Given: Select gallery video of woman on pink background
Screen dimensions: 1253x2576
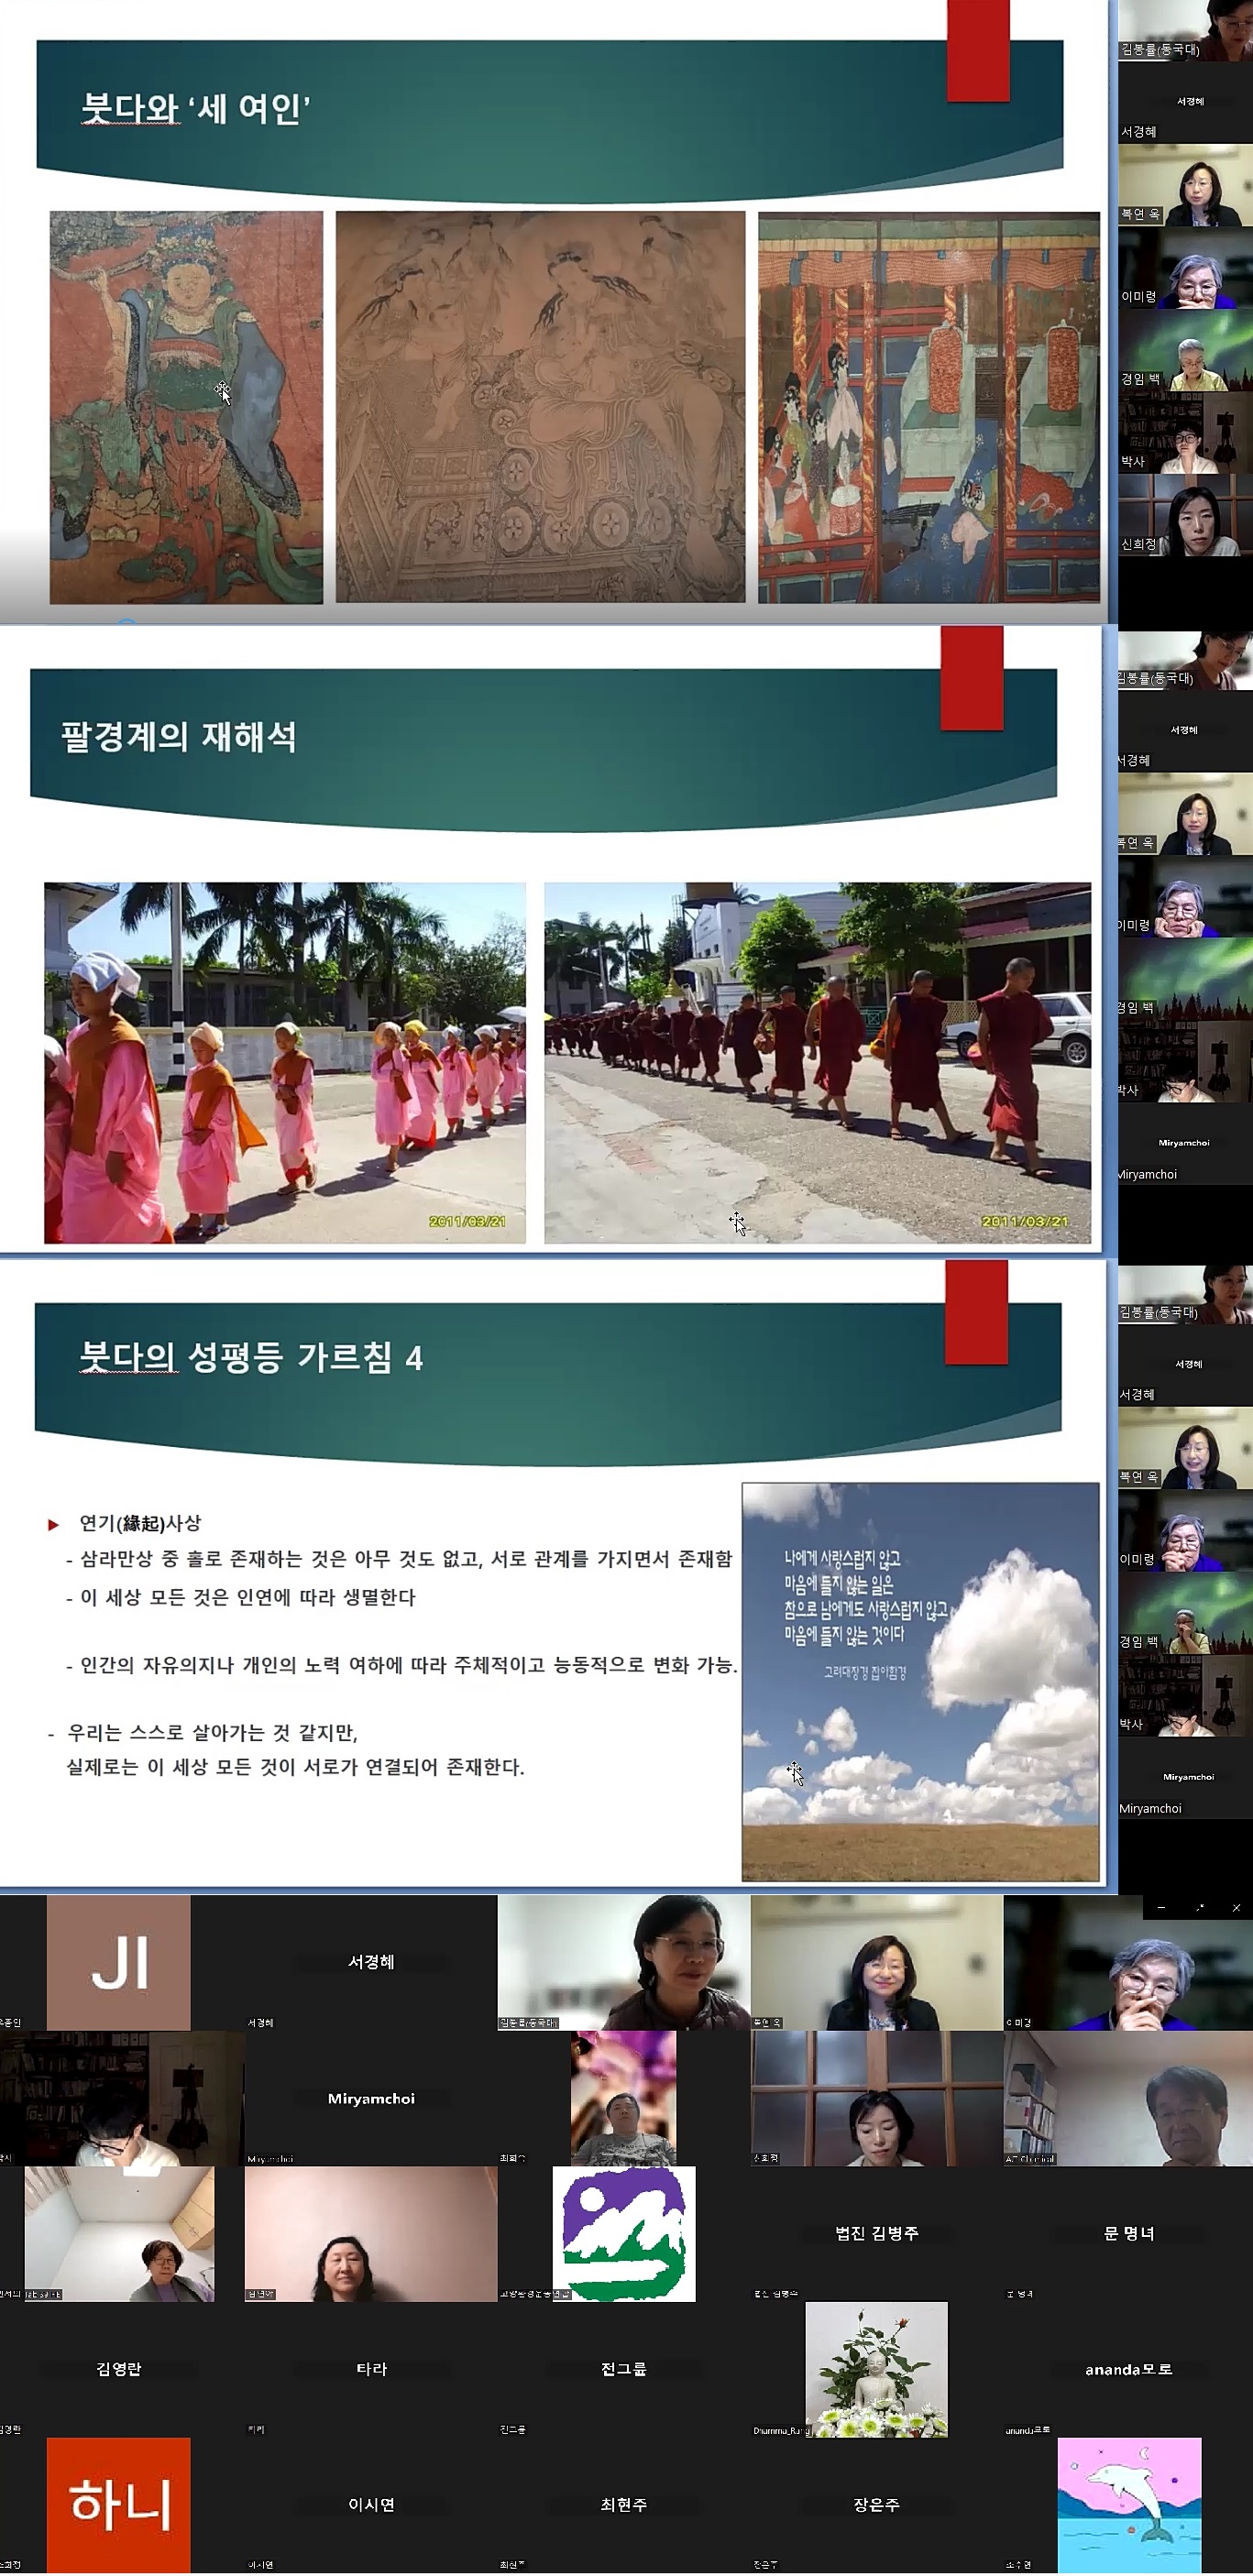Looking at the screenshot, I should pyautogui.click(x=371, y=2234).
